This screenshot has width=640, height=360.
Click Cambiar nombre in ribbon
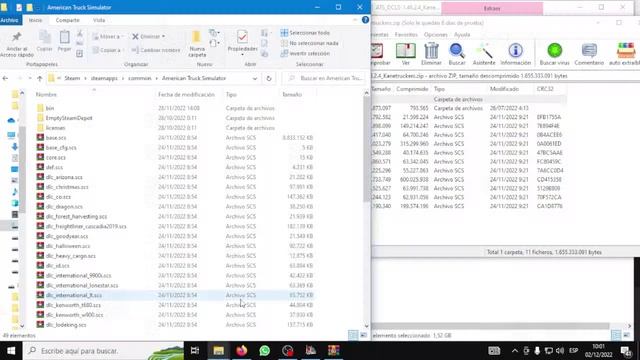pyautogui.click(x=156, y=50)
